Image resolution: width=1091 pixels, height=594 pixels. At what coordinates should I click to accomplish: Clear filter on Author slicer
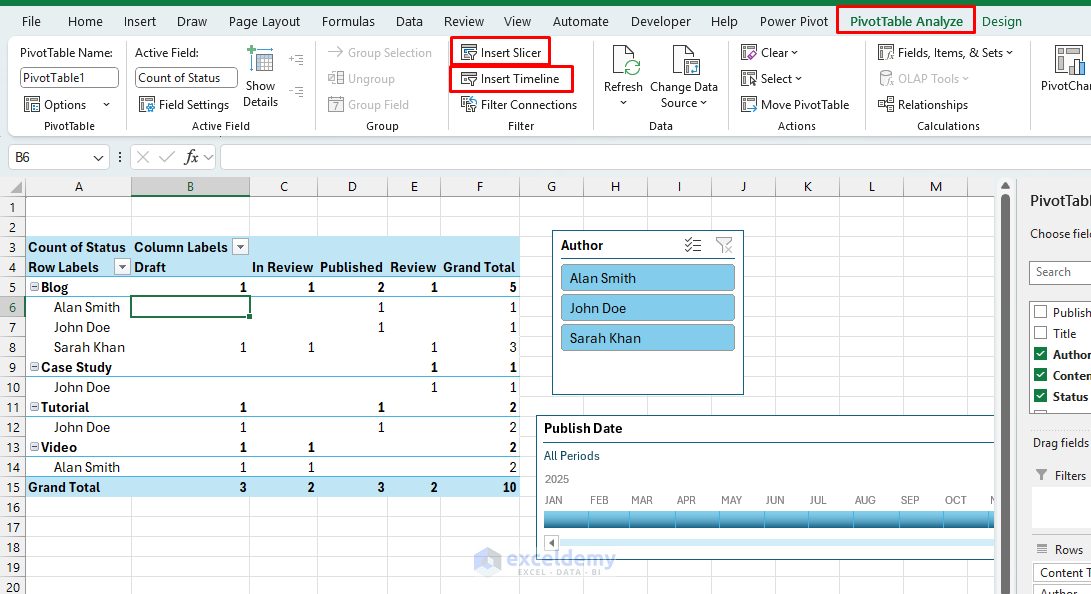click(724, 245)
